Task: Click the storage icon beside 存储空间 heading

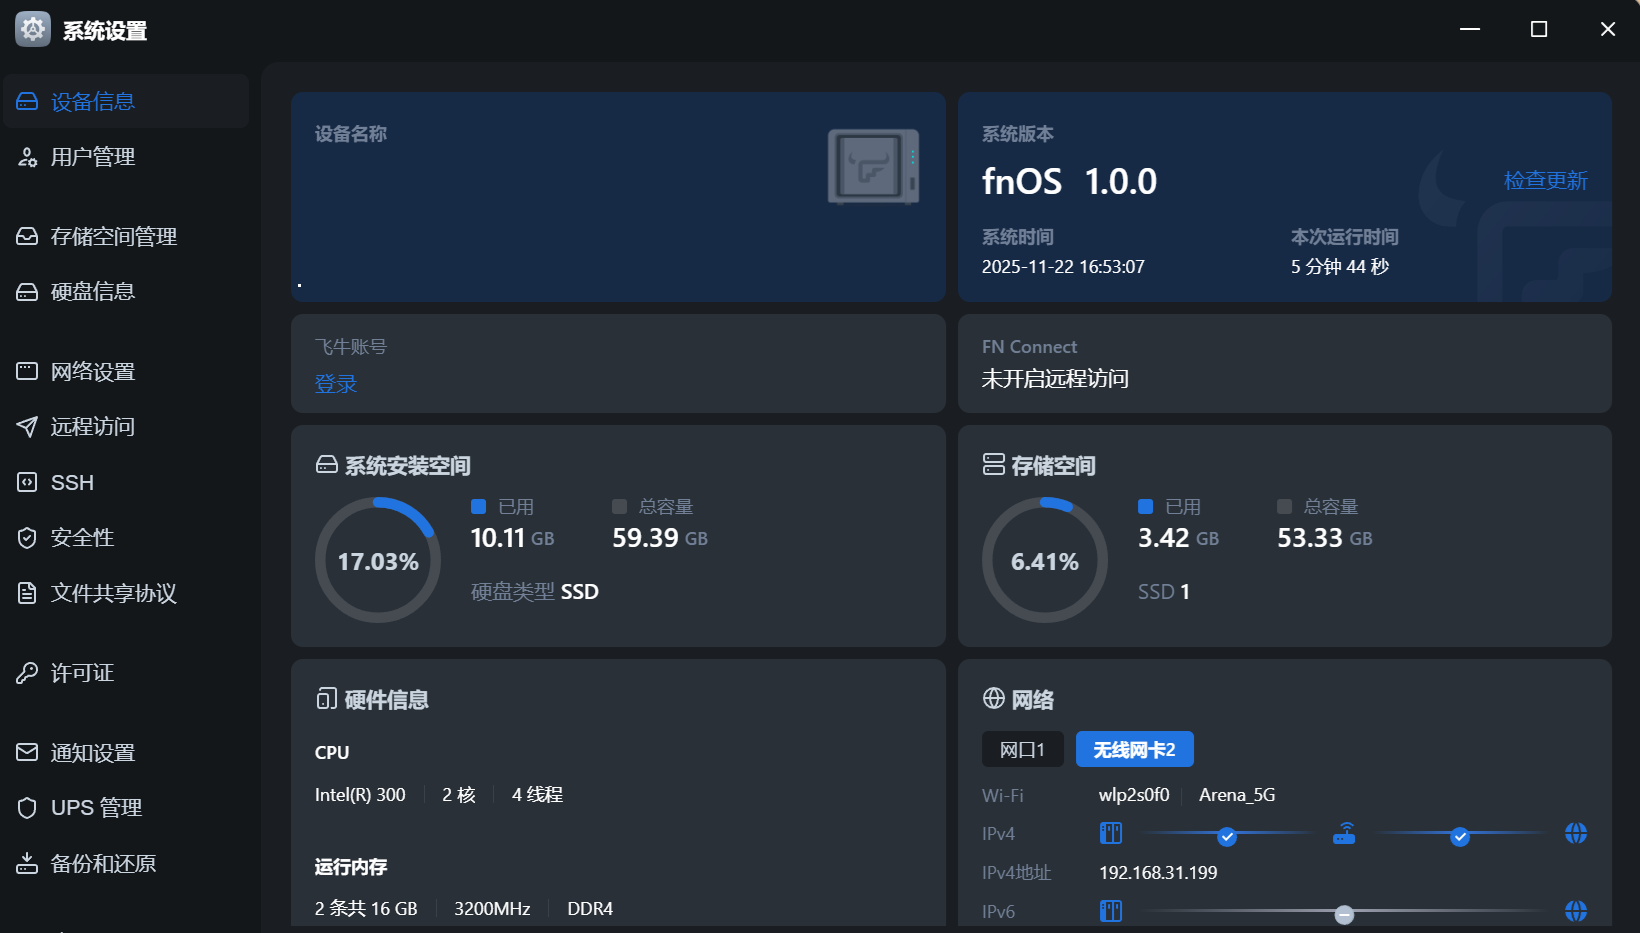Action: point(994,465)
